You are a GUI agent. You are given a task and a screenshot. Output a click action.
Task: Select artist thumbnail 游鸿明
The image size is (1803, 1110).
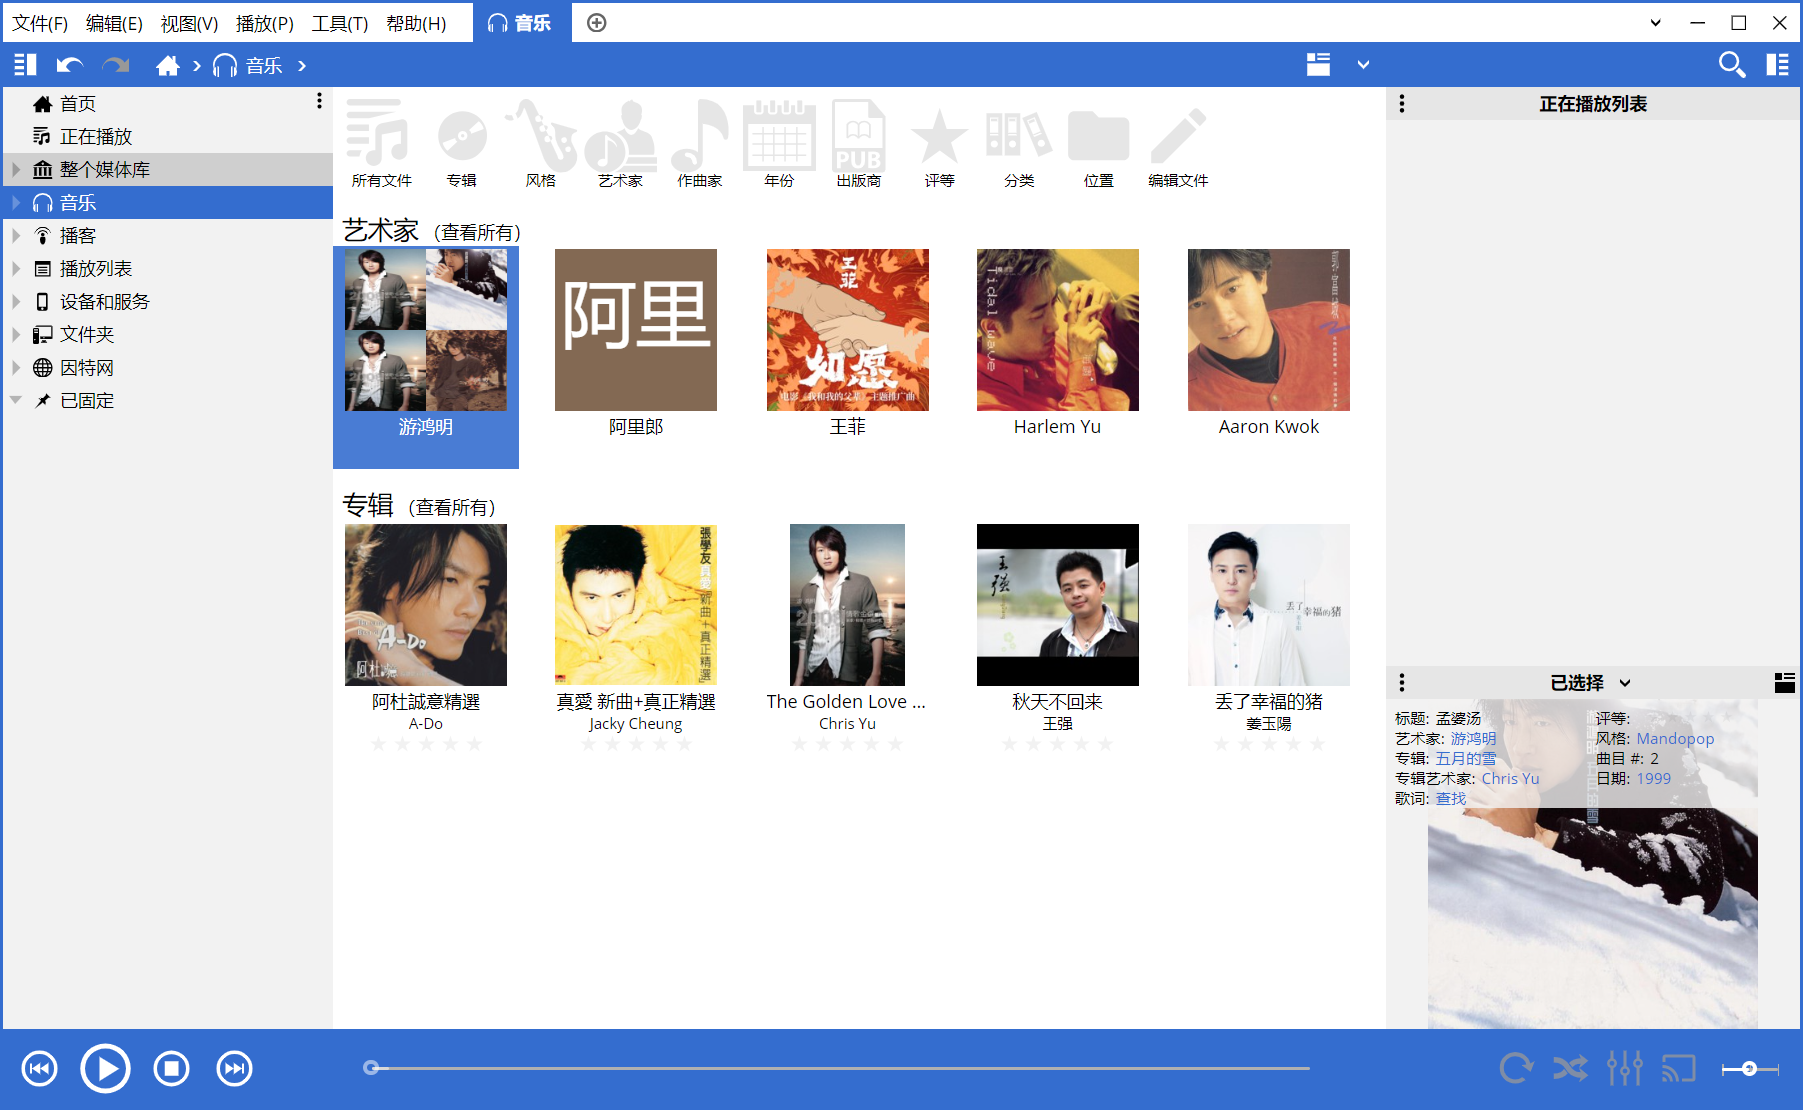(x=426, y=330)
